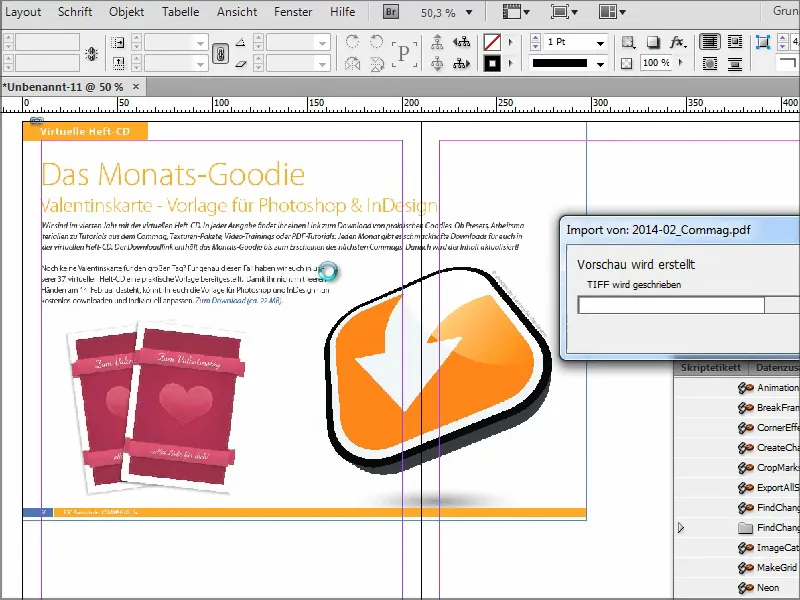Toggle the constrain scale proportions chain button
This screenshot has width=800, height=600.
click(220, 53)
